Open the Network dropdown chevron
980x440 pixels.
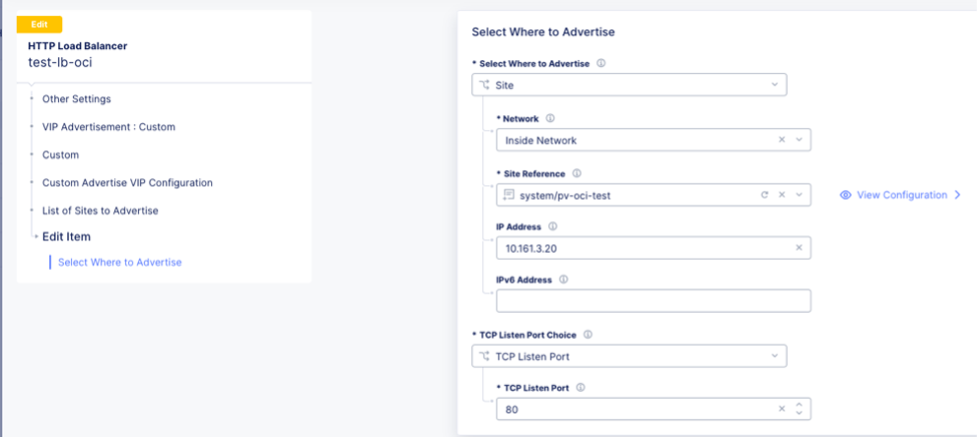(798, 140)
